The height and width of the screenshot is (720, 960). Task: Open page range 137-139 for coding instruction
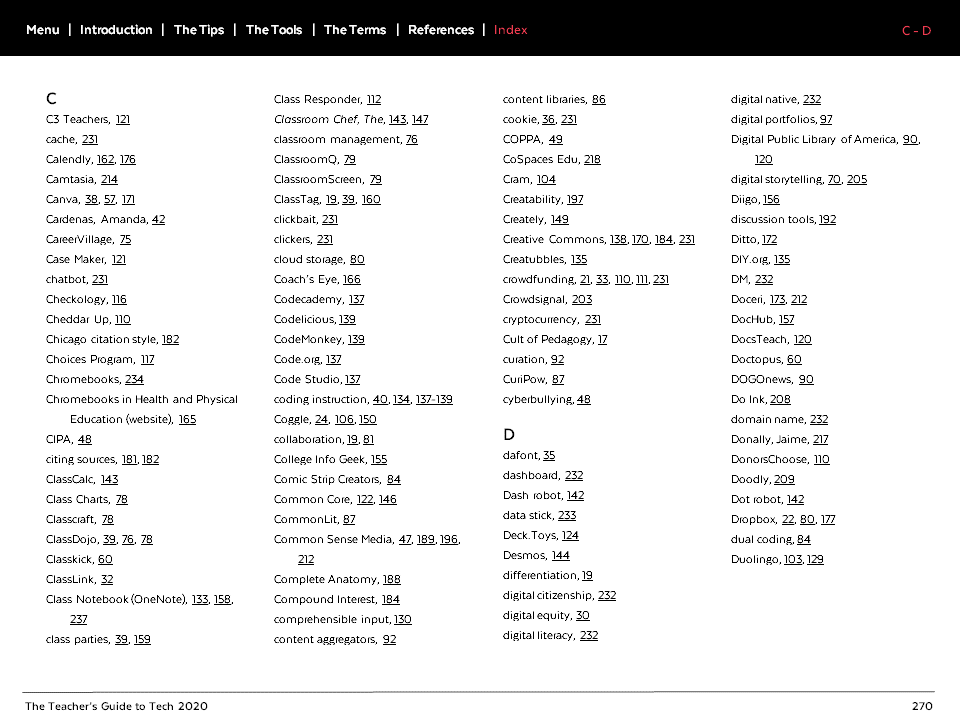coord(434,399)
